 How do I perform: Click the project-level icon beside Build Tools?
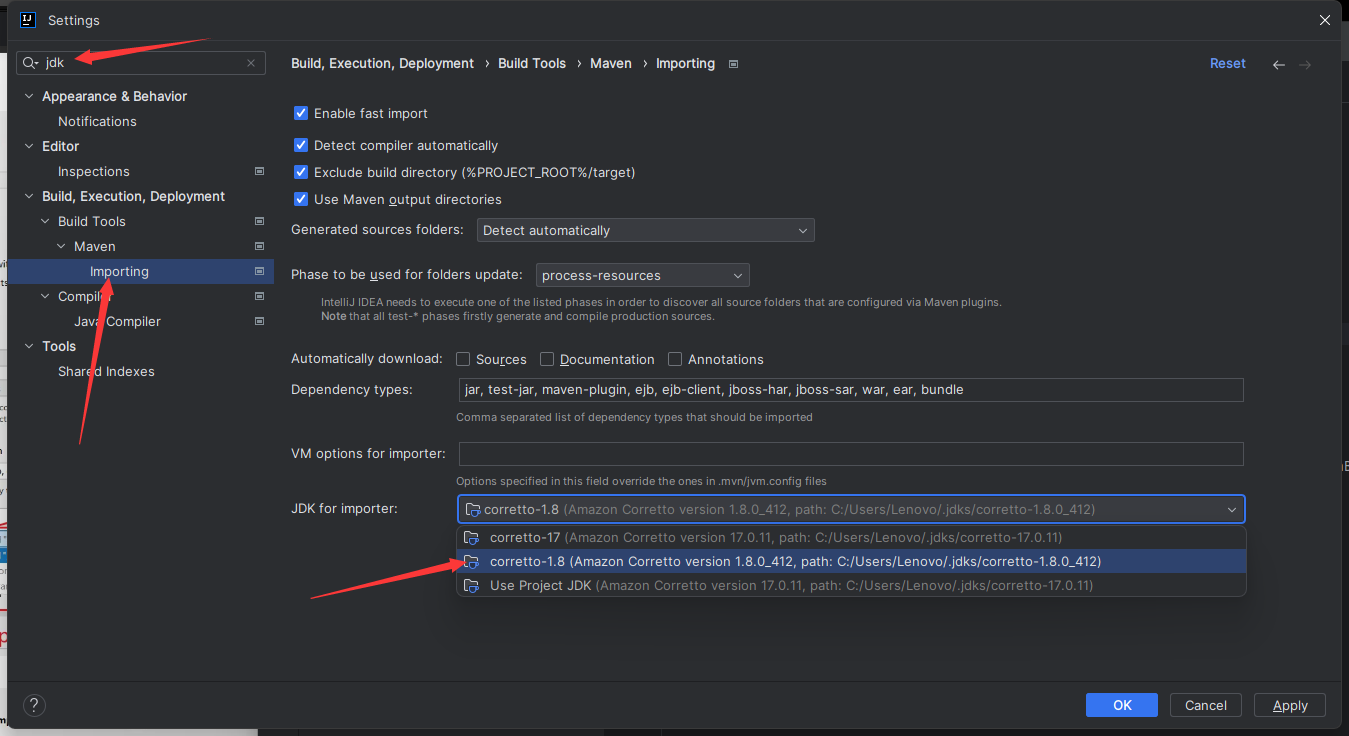tap(259, 221)
